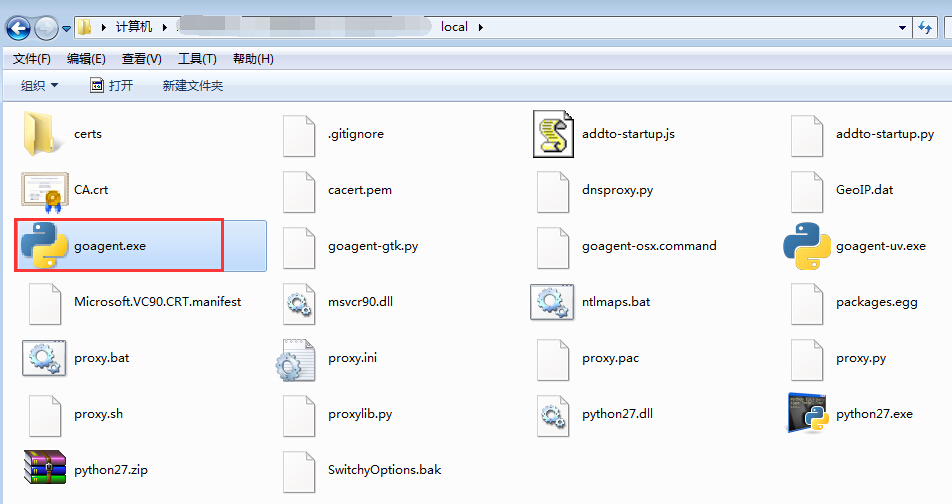The height and width of the screenshot is (504, 952).
Task: Select the proxy.py file icon
Action: [807, 360]
